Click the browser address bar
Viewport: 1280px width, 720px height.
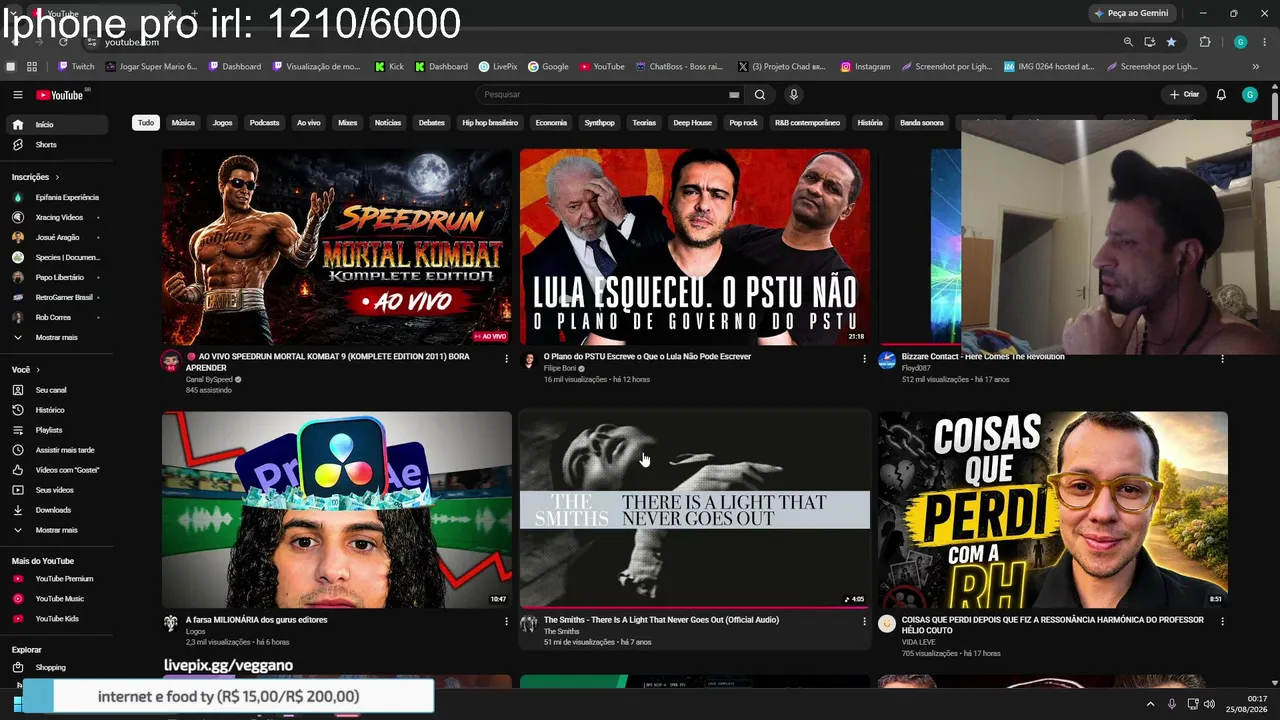(x=600, y=42)
